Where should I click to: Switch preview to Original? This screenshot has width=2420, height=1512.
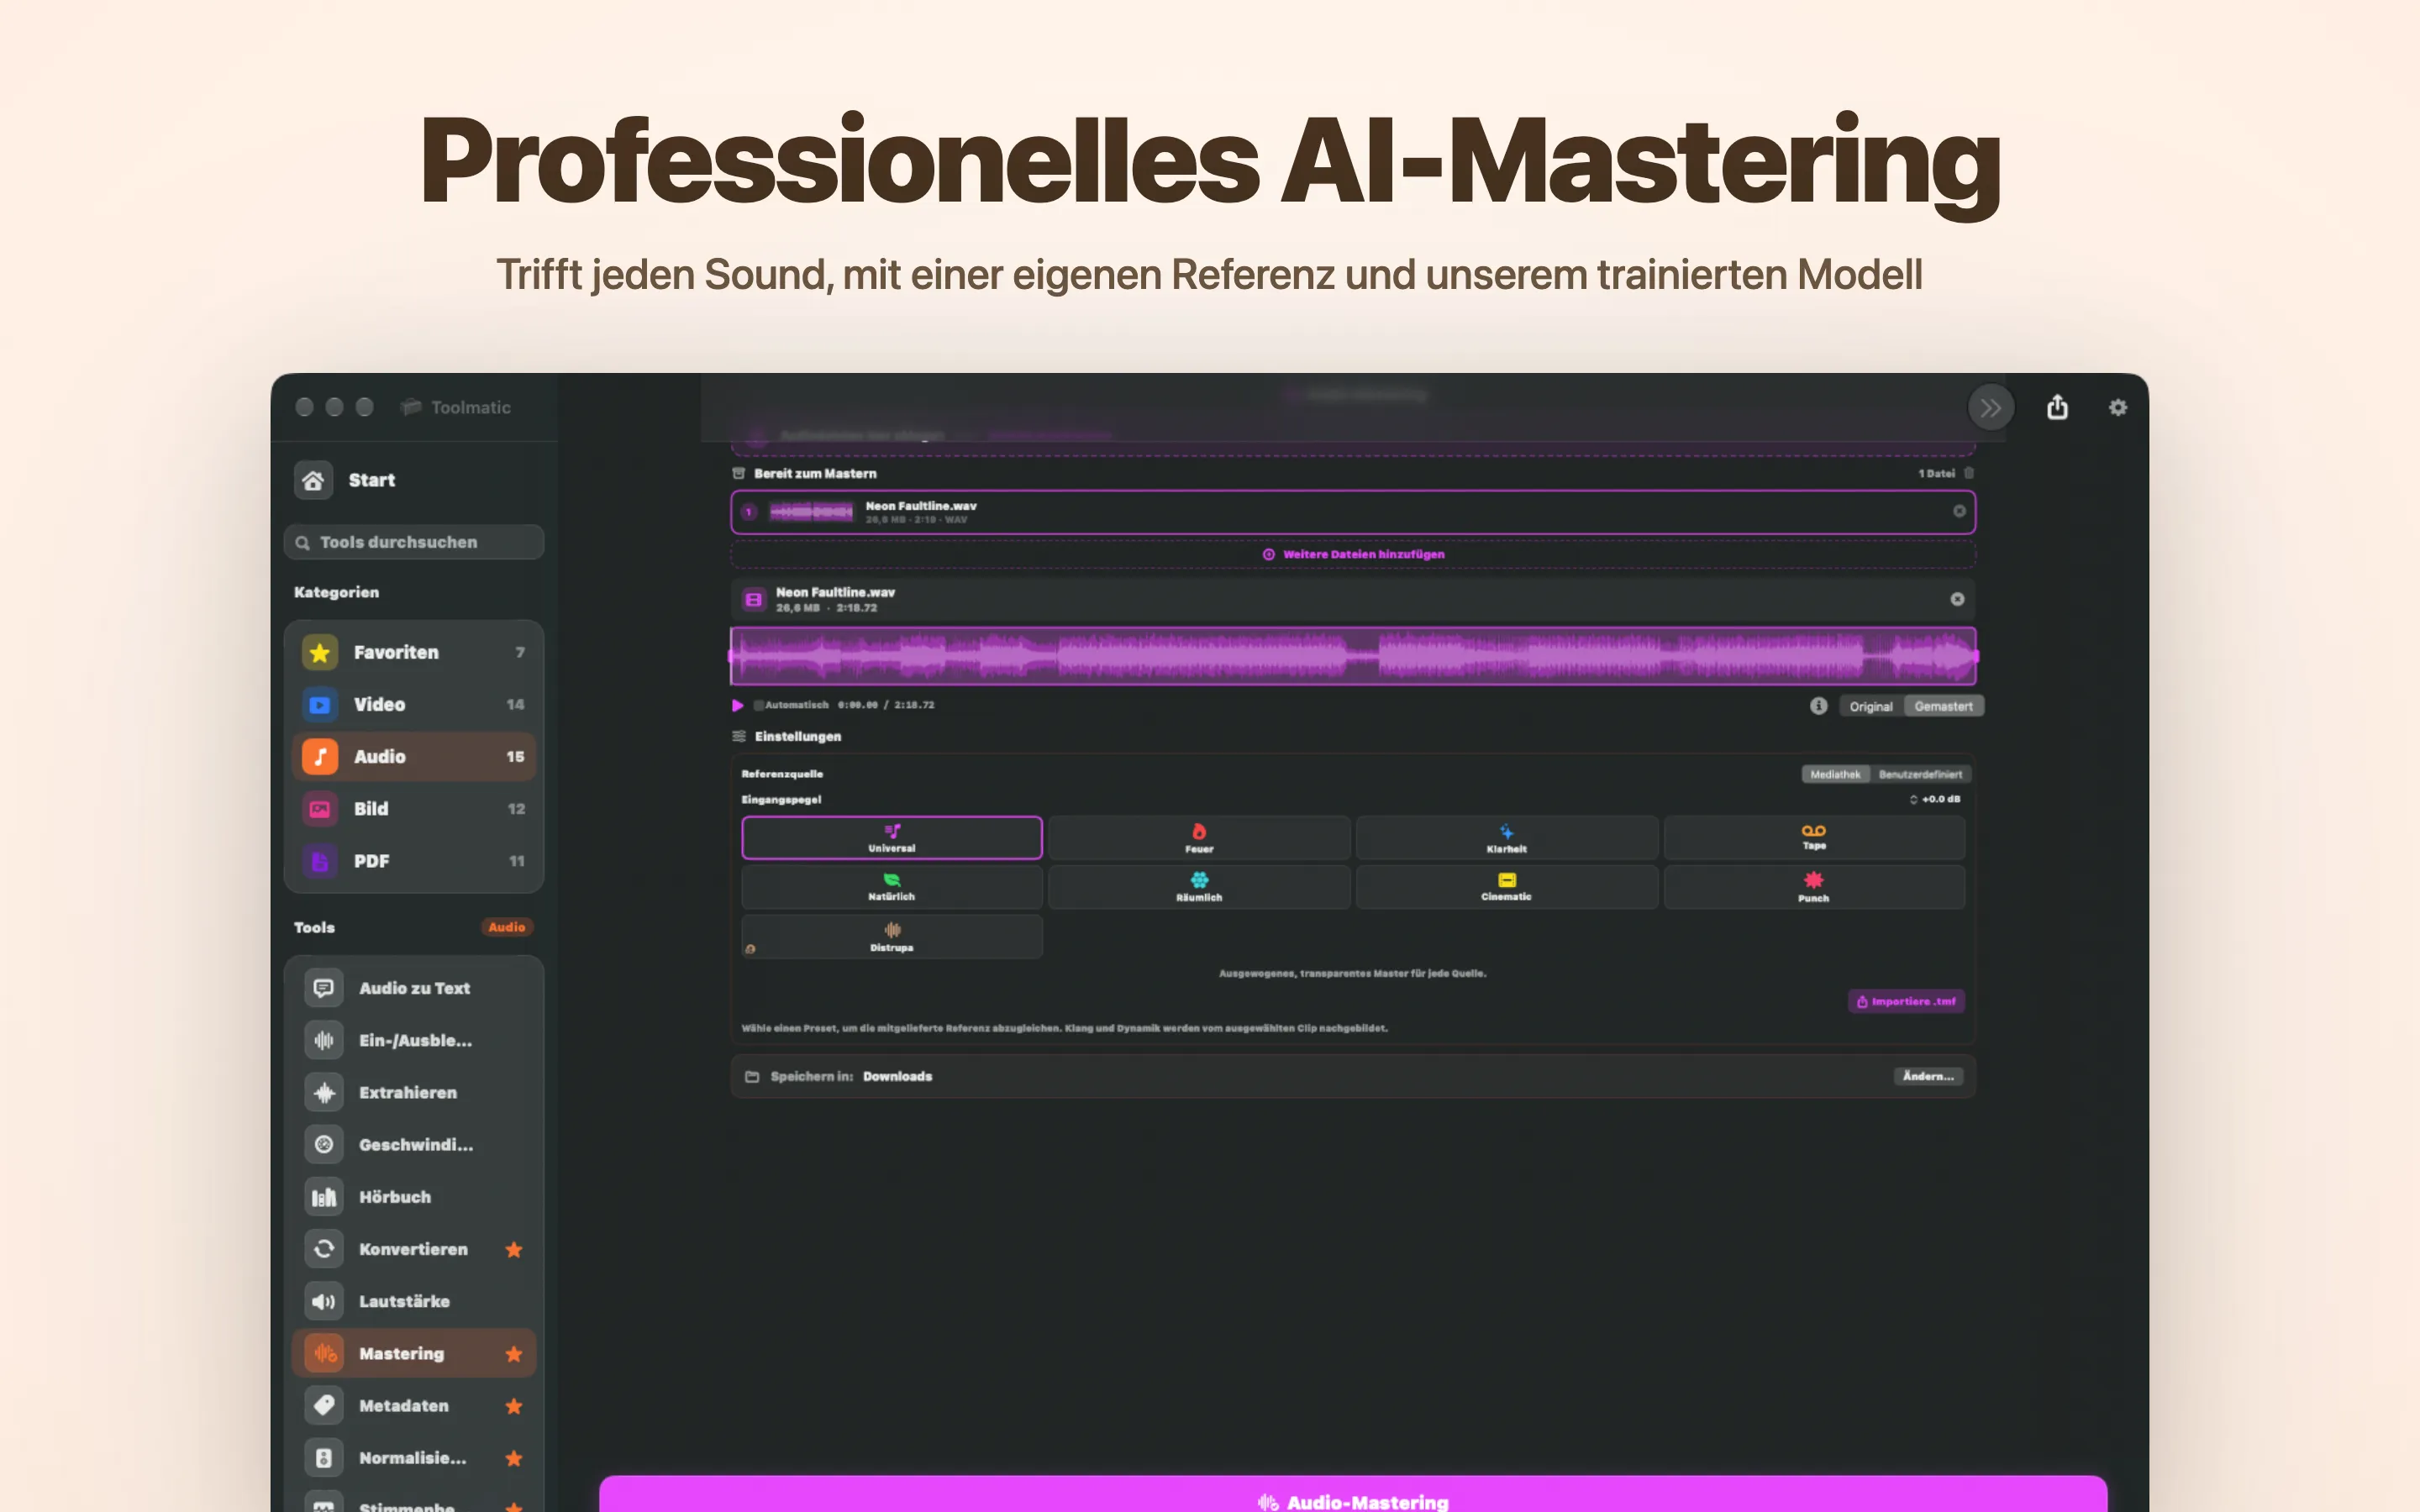coord(1871,706)
